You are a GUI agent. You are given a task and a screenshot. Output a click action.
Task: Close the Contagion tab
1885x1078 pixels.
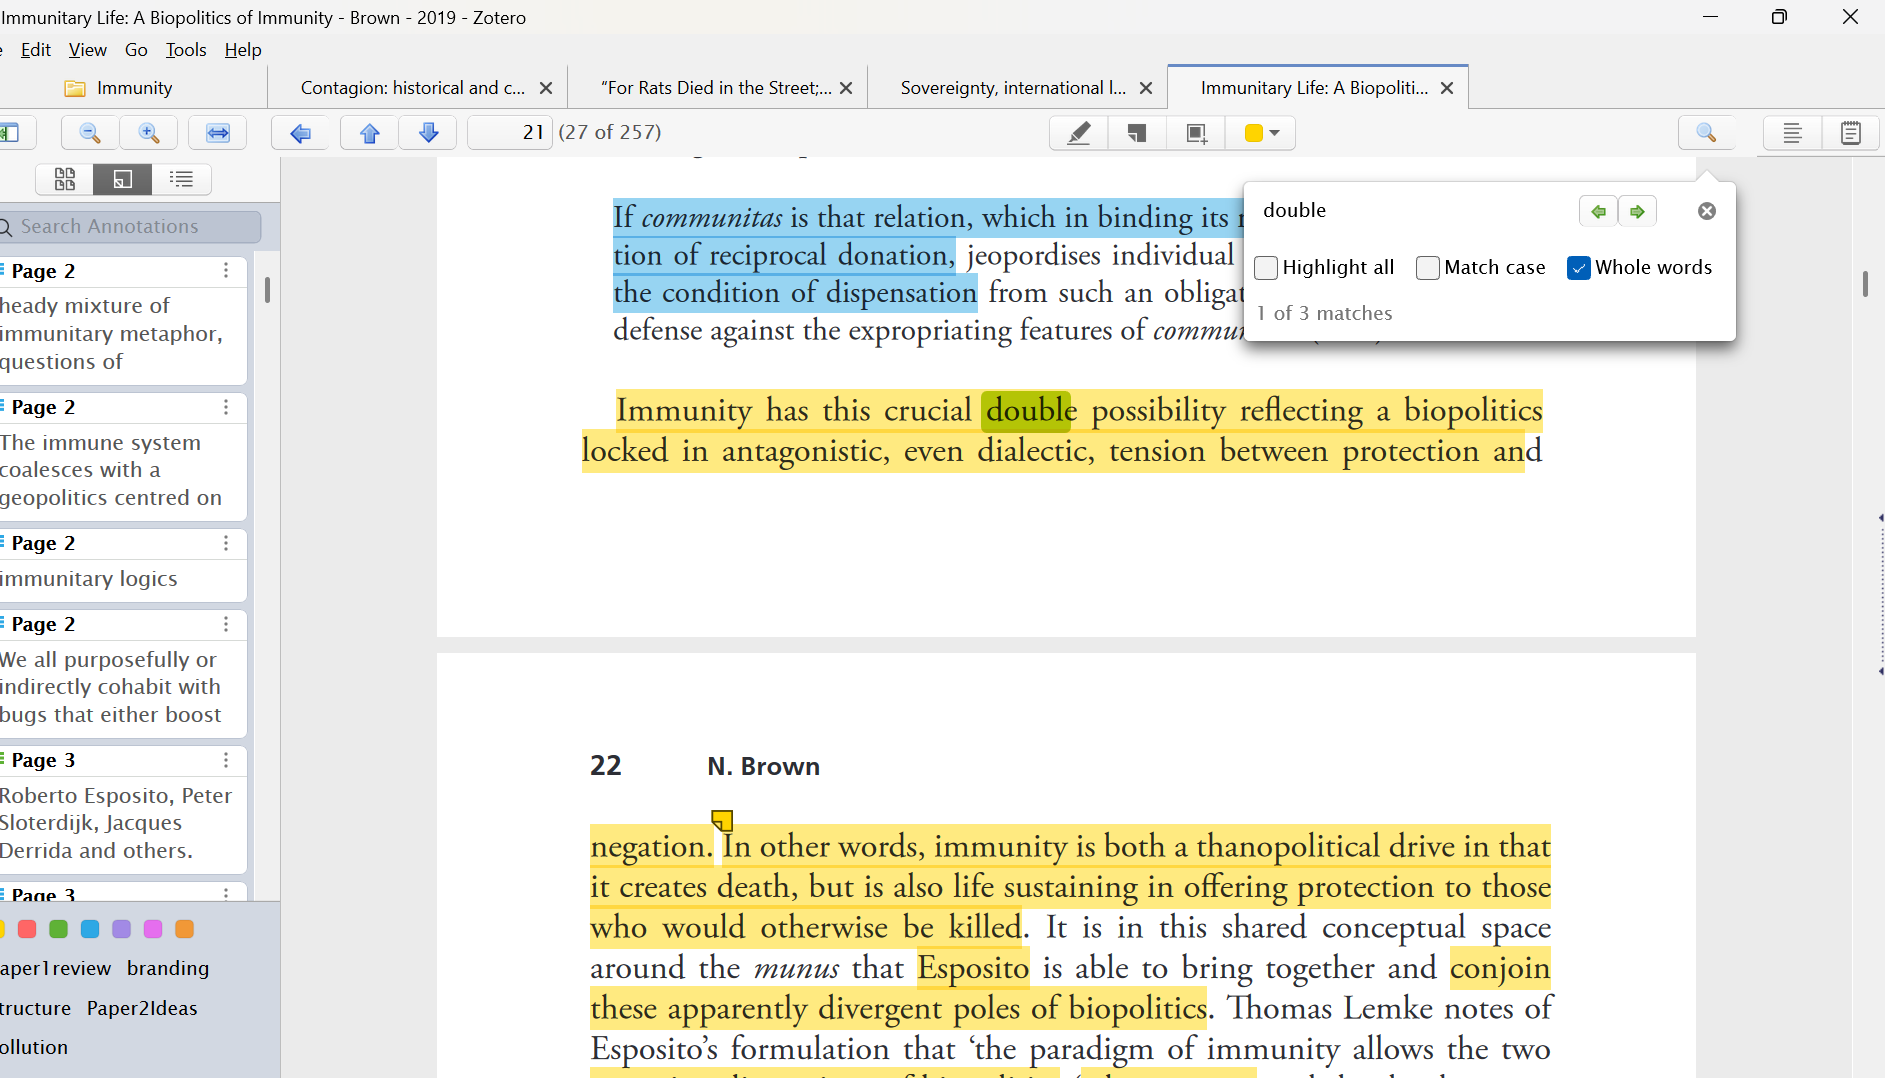pyautogui.click(x=546, y=88)
